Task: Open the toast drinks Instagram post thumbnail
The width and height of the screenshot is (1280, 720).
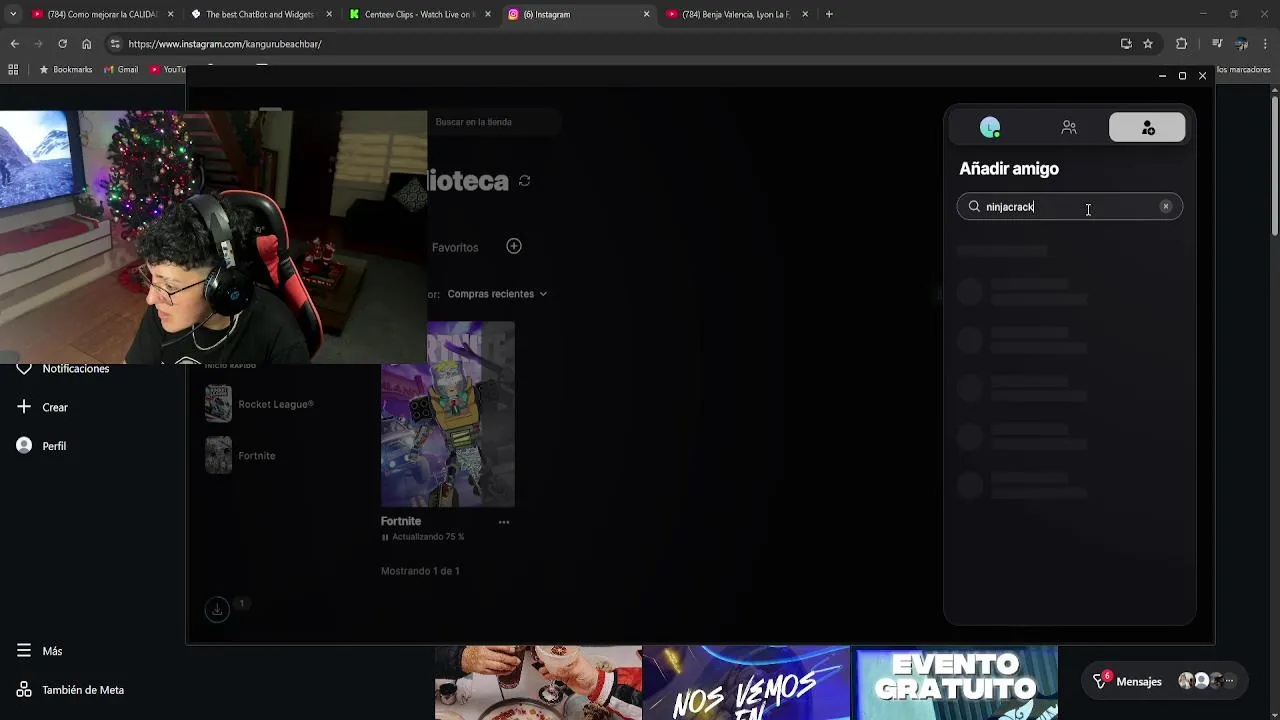Action: pos(538,683)
